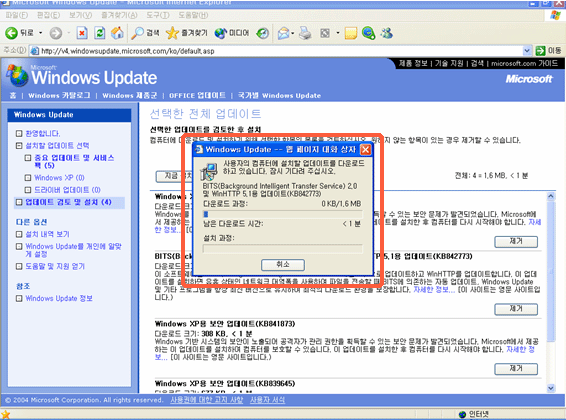Image resolution: width=566 pixels, height=420 pixels.
Task: Click the 취소 cancel button in dialog
Action: click(283, 265)
